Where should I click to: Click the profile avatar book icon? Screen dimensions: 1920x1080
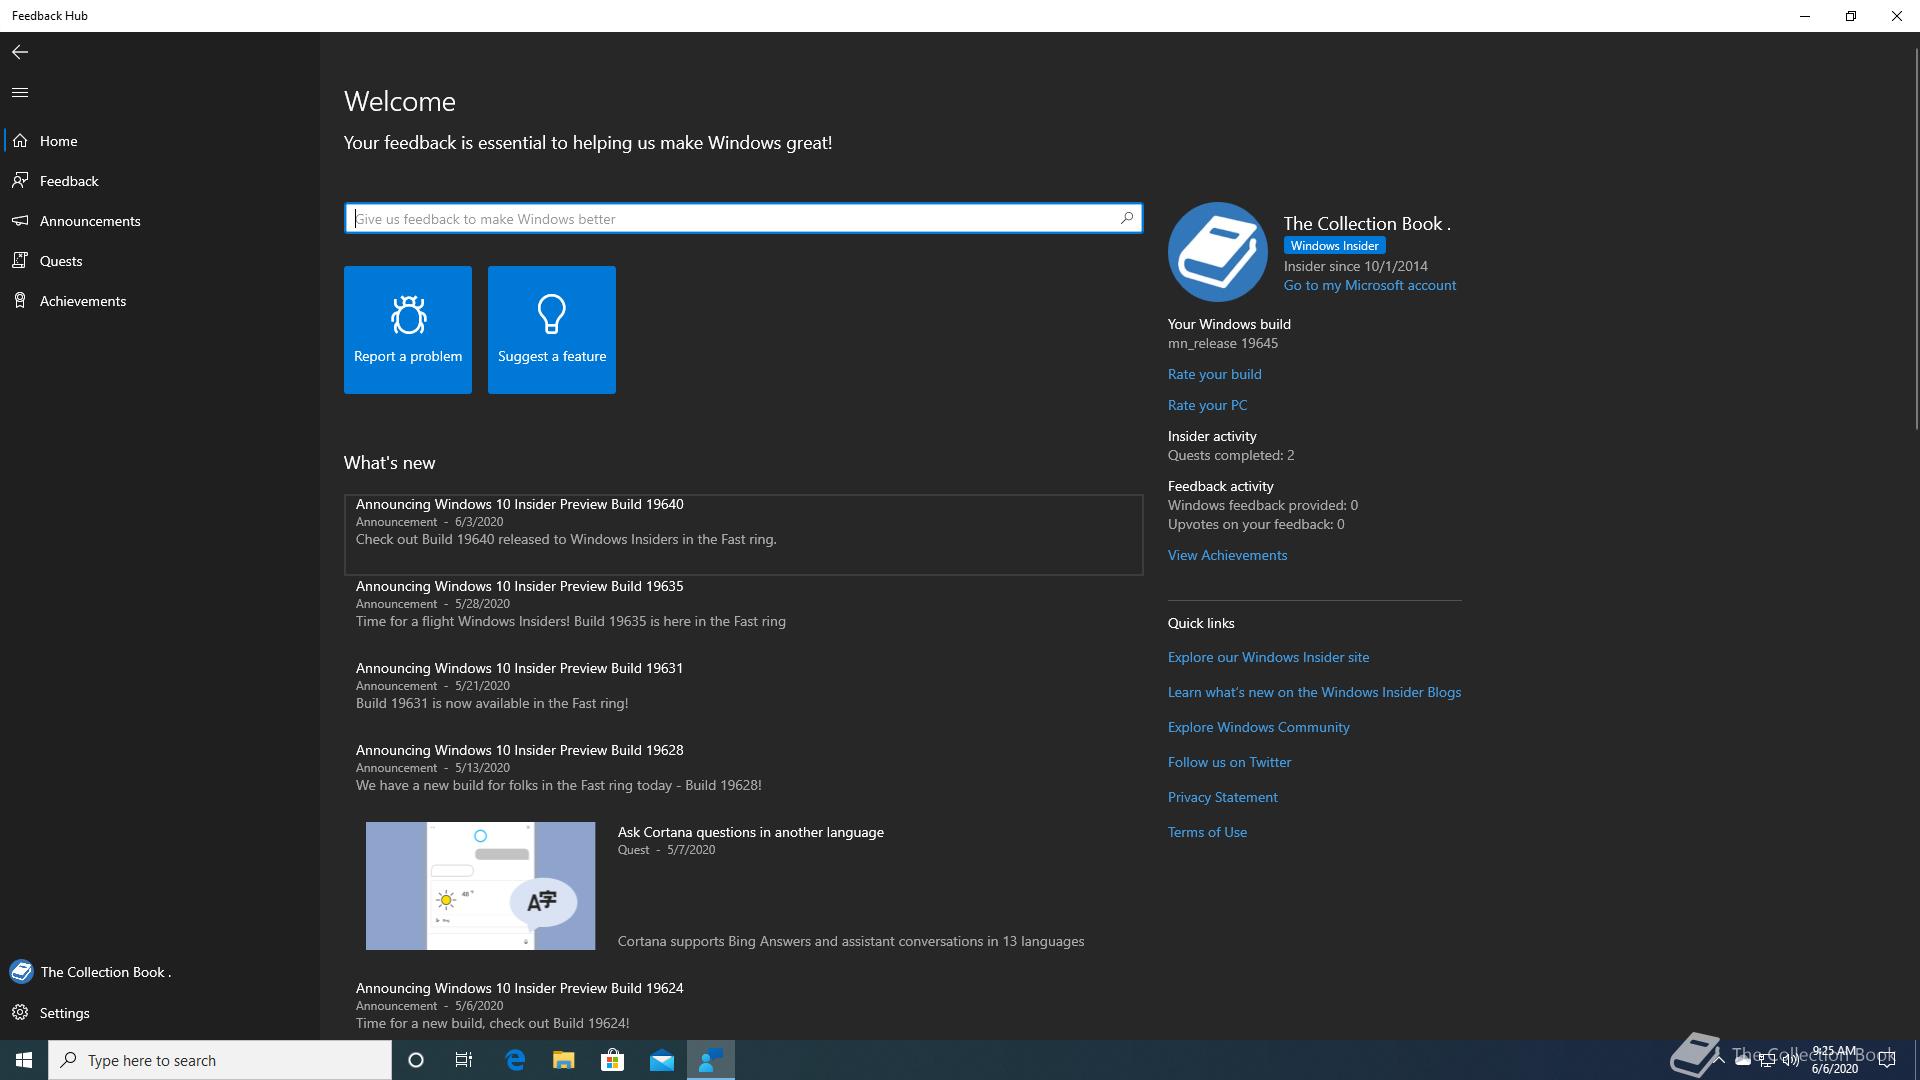(1217, 252)
